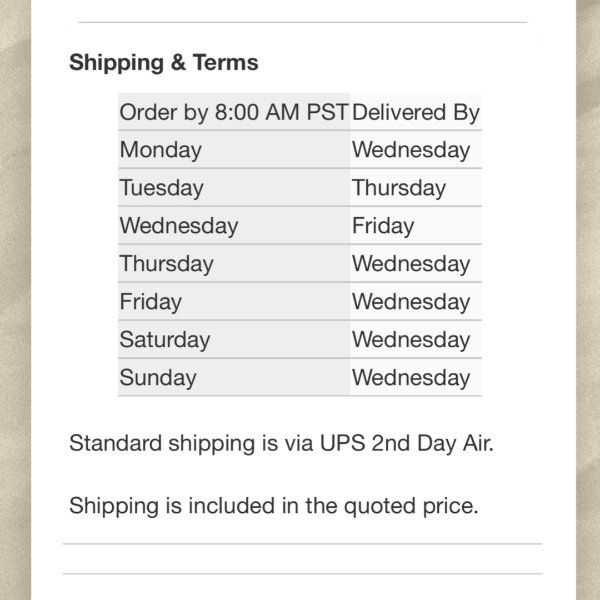Click the Wednesday order day cell
Screen dimensions: 600x600
pos(234,225)
